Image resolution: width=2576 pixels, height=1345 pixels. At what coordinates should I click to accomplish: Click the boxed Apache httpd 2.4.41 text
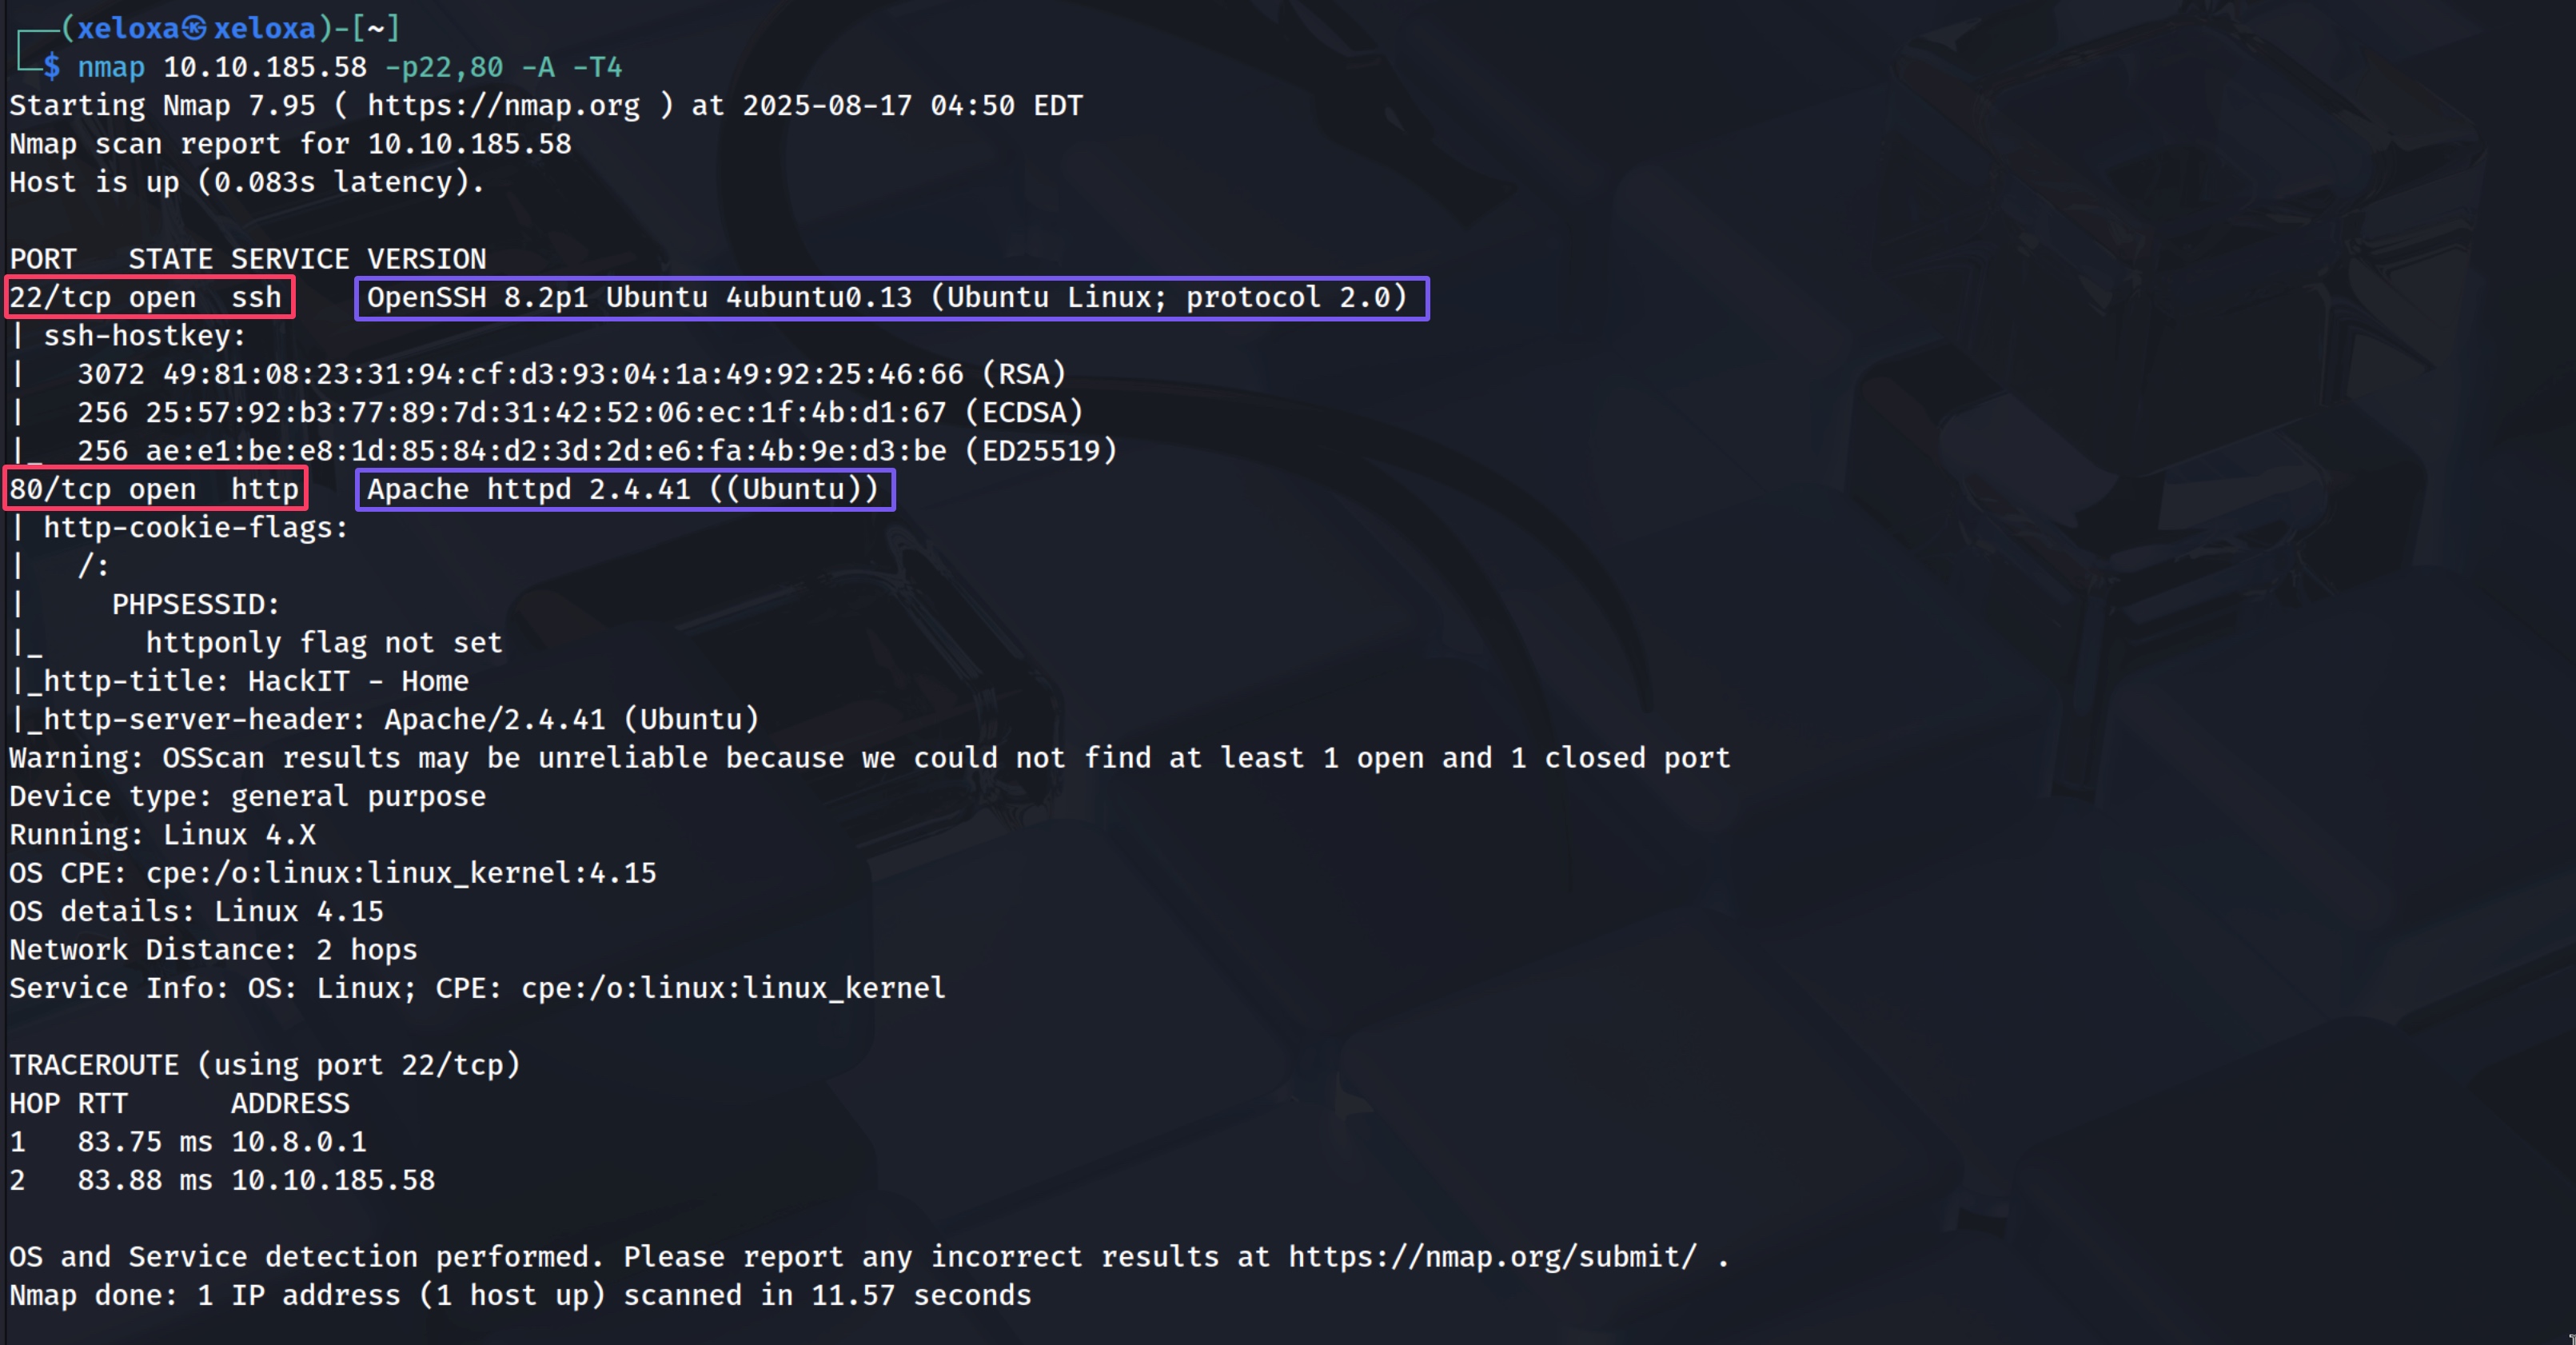tap(625, 490)
